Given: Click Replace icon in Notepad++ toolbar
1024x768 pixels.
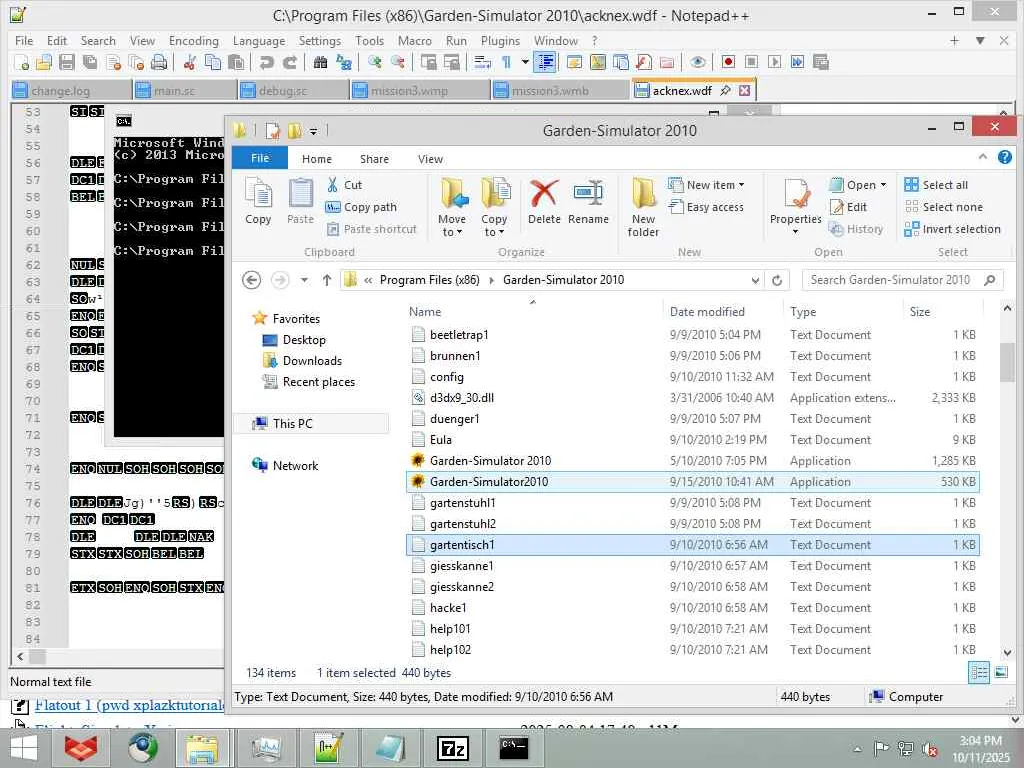Looking at the screenshot, I should coord(344,62).
